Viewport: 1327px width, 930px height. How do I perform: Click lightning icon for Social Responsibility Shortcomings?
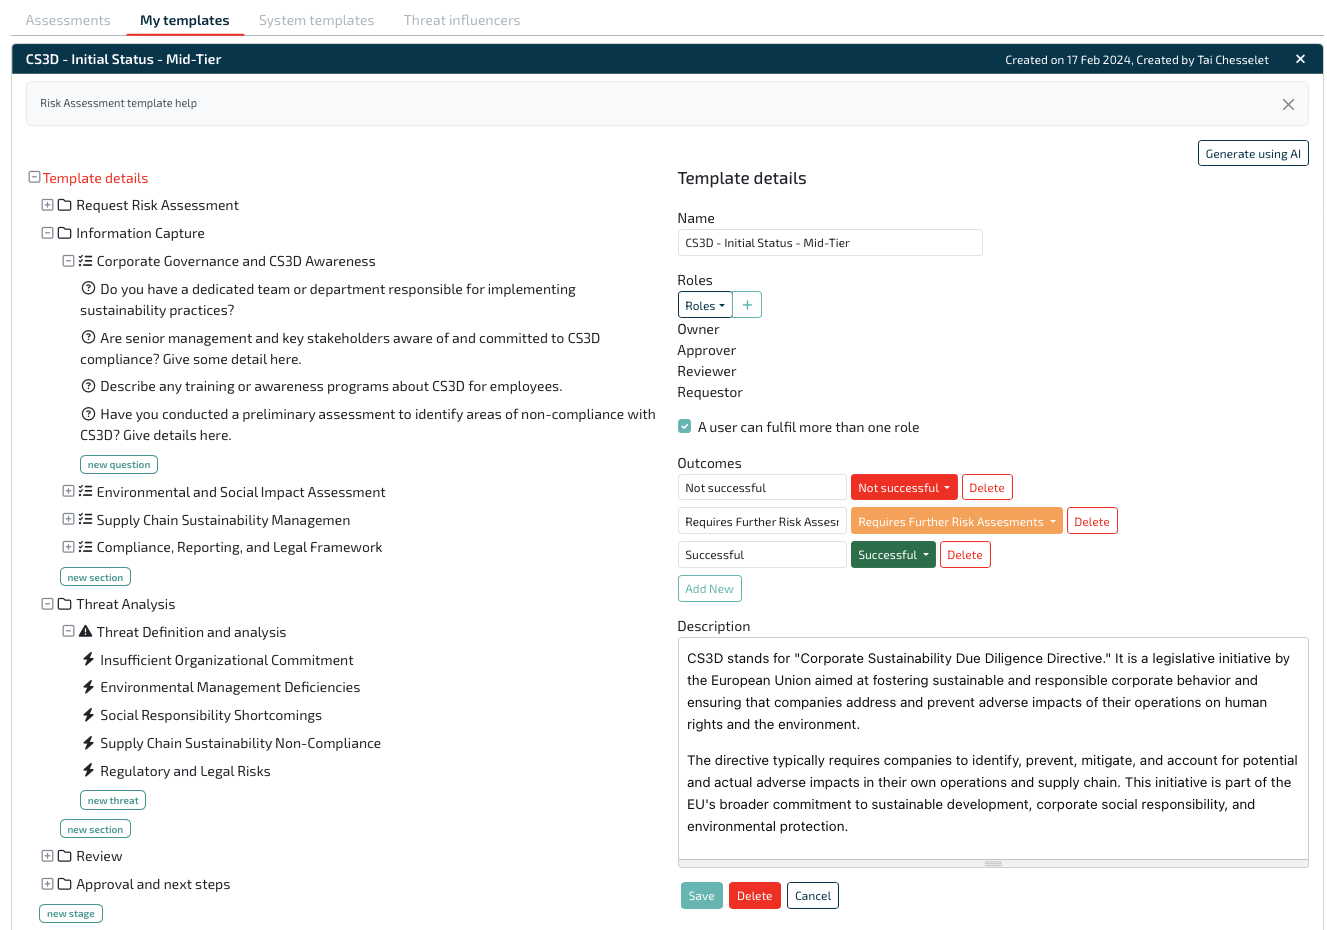pos(88,715)
